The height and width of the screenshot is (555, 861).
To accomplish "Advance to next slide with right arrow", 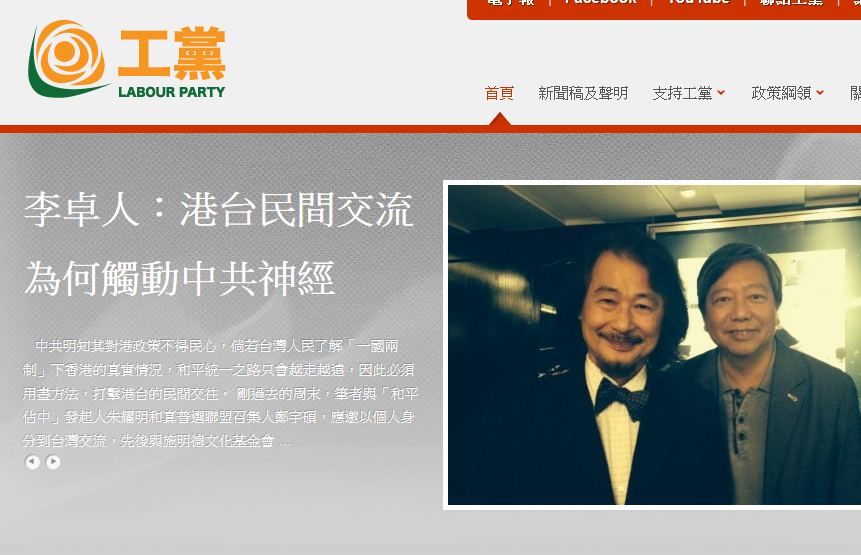I will pyautogui.click(x=53, y=462).
